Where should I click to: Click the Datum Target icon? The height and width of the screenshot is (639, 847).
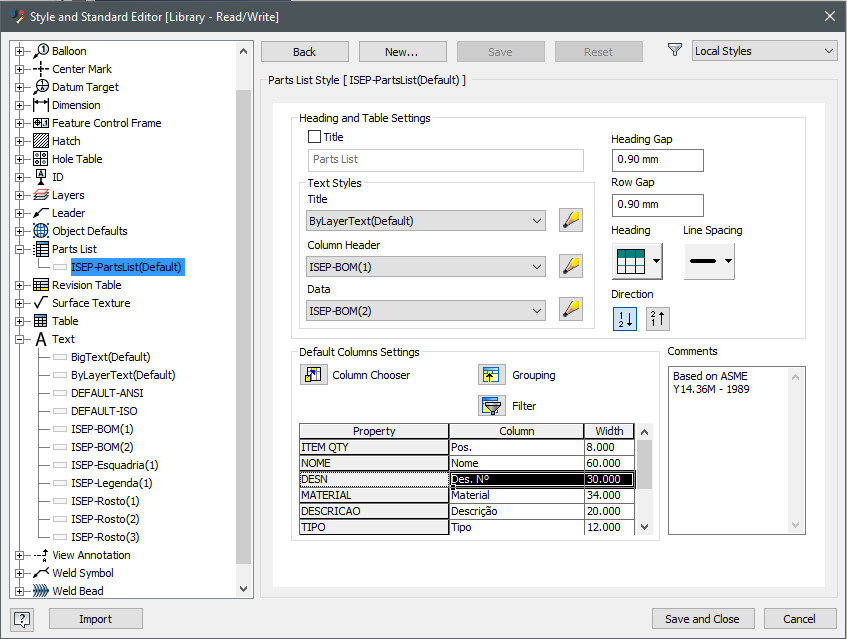pos(41,87)
